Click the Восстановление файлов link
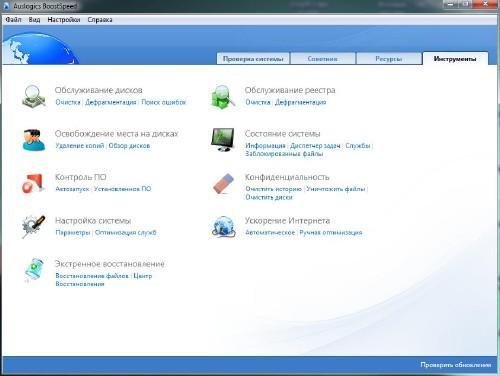This screenshot has height=376, width=500. click(x=92, y=276)
